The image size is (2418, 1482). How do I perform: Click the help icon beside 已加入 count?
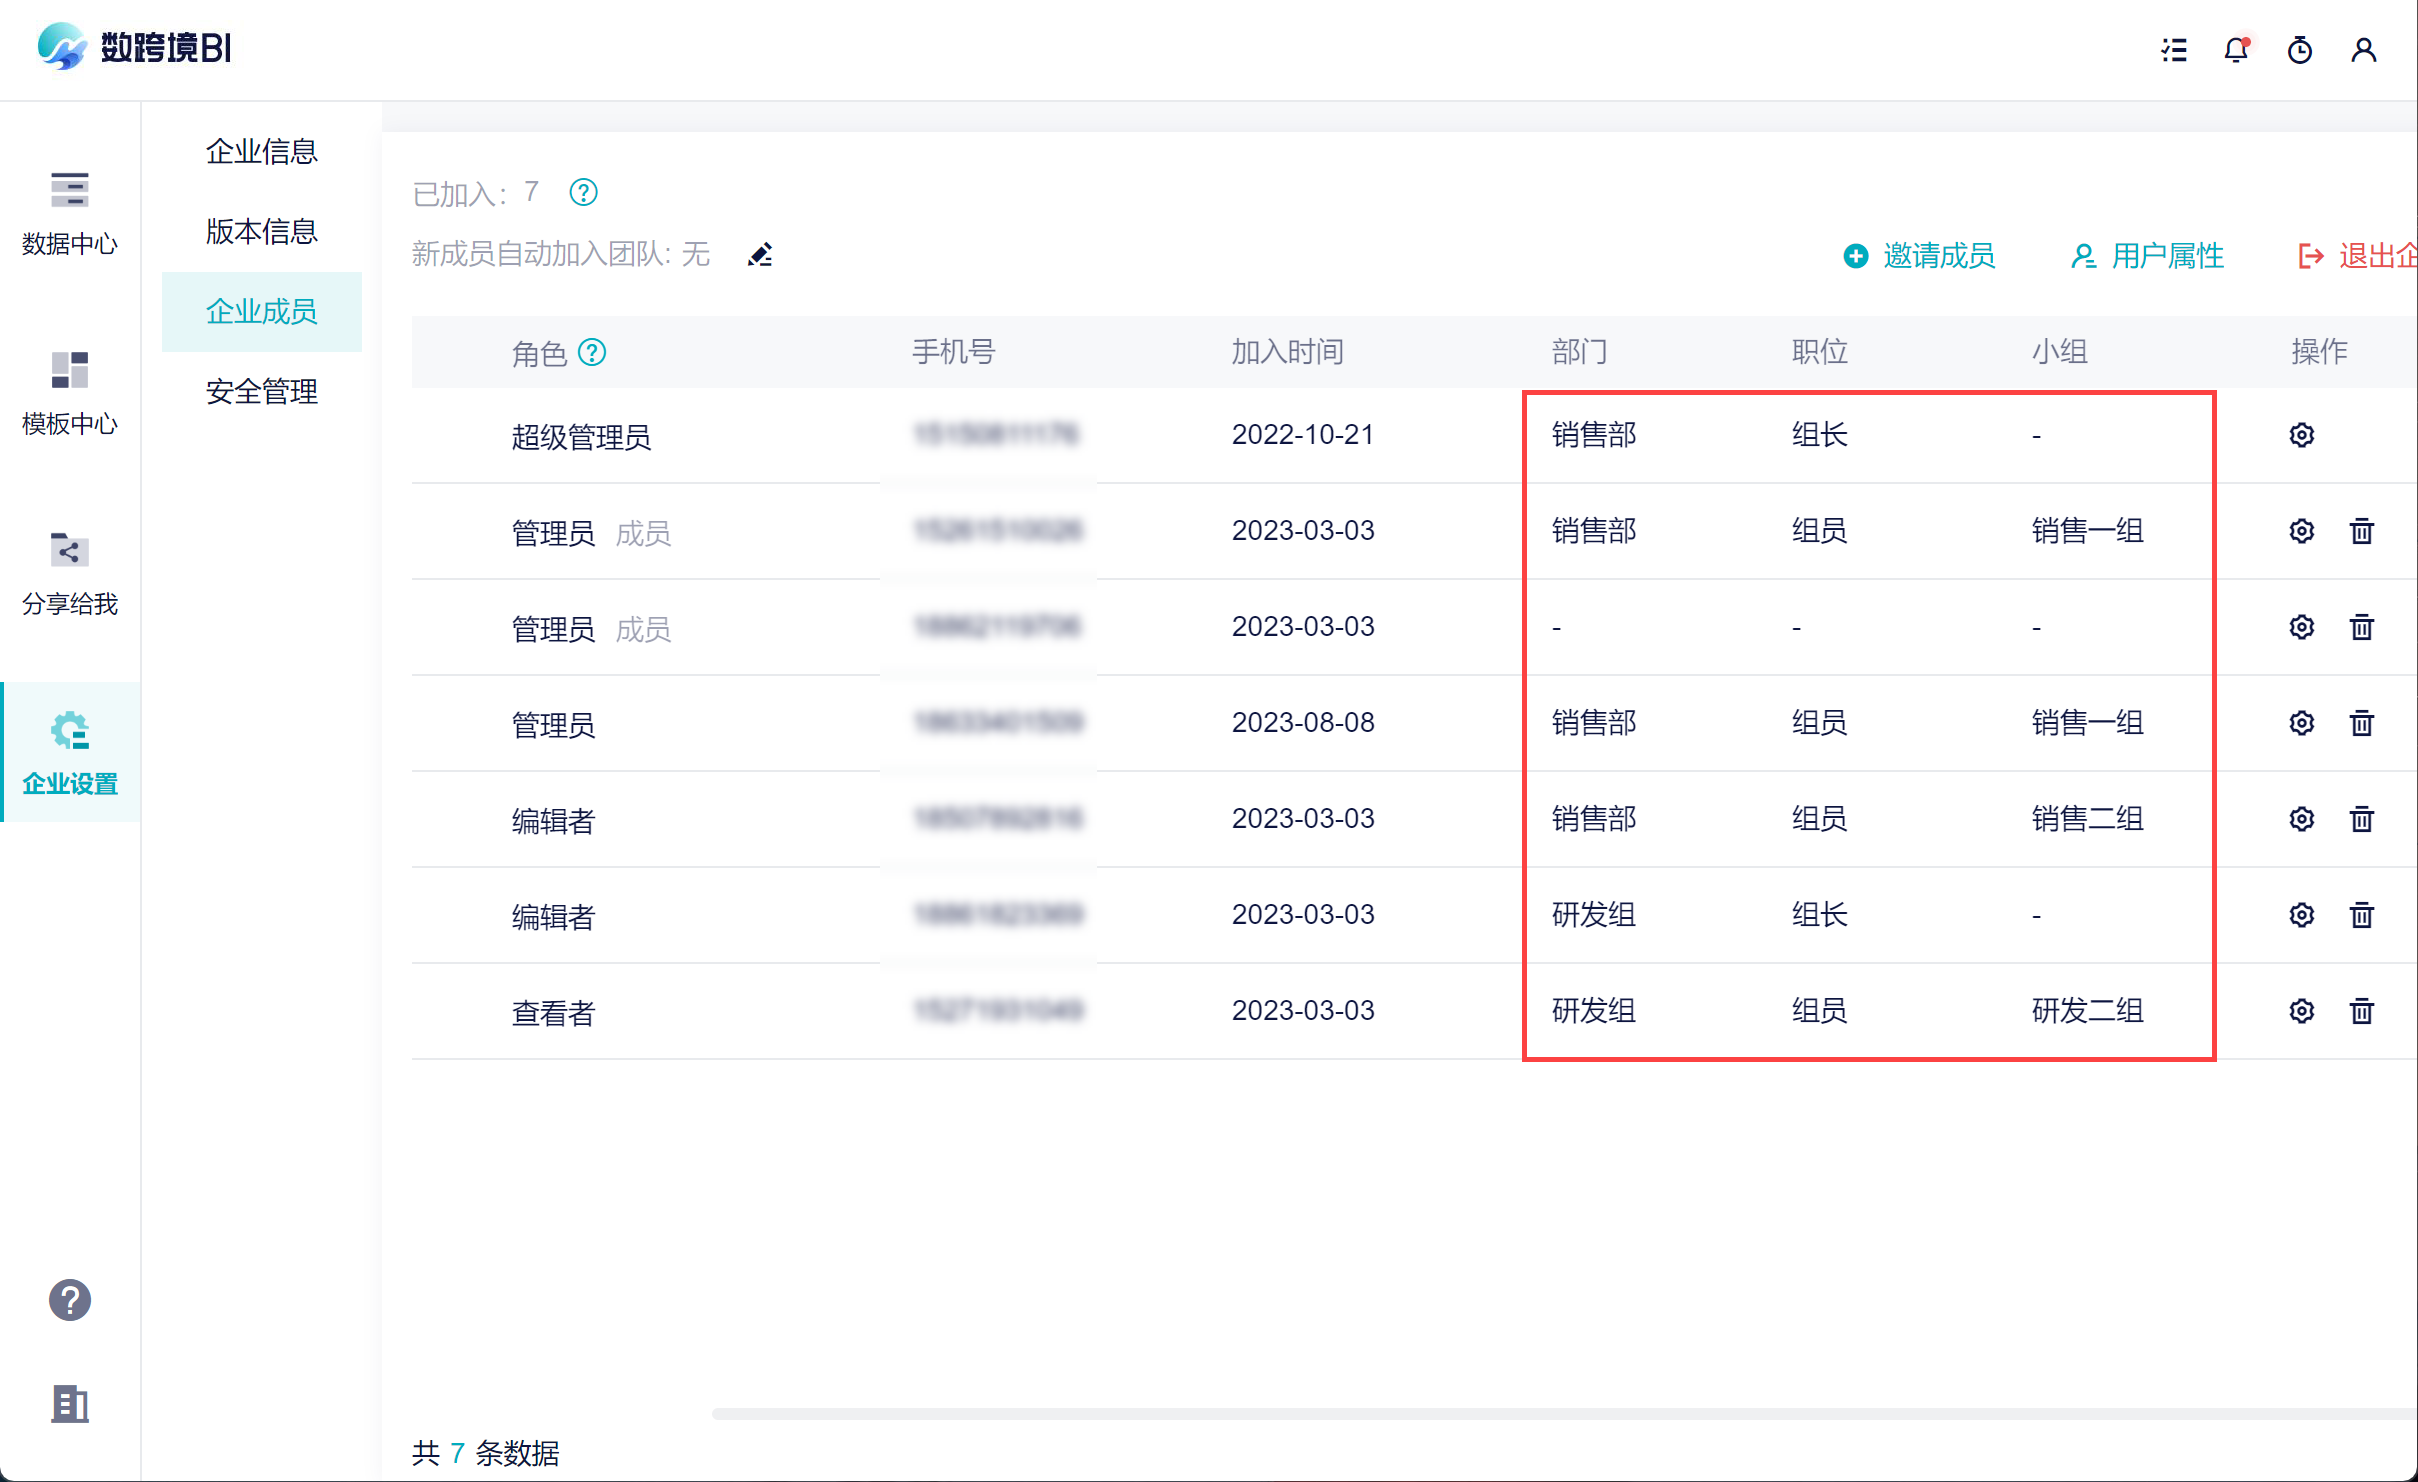pos(583,192)
